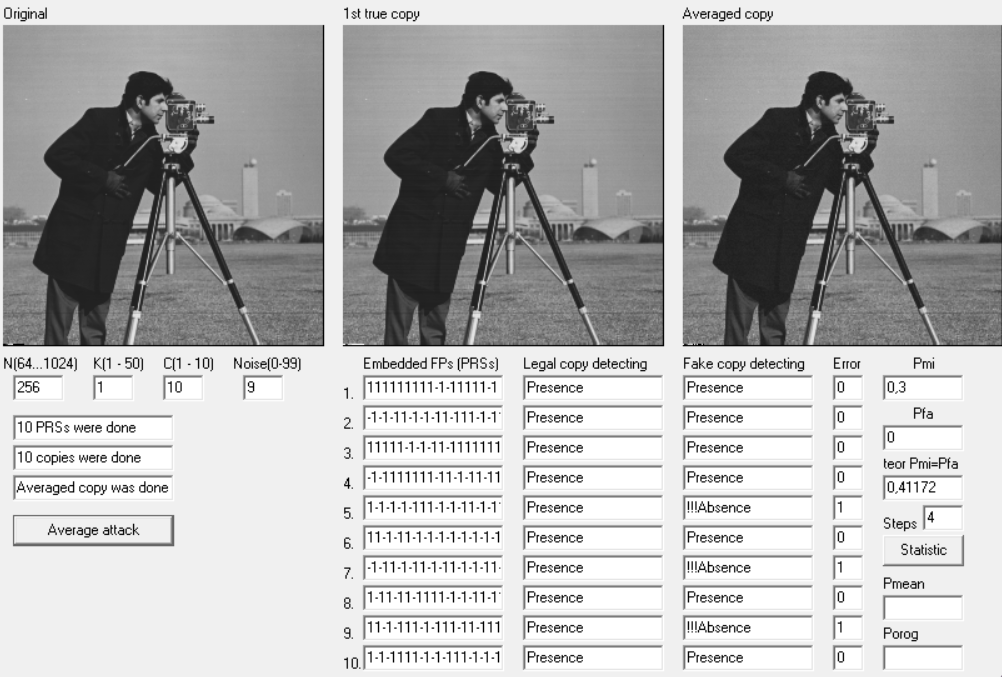Click the Average attack button
1002x677 pixels.
[93, 530]
